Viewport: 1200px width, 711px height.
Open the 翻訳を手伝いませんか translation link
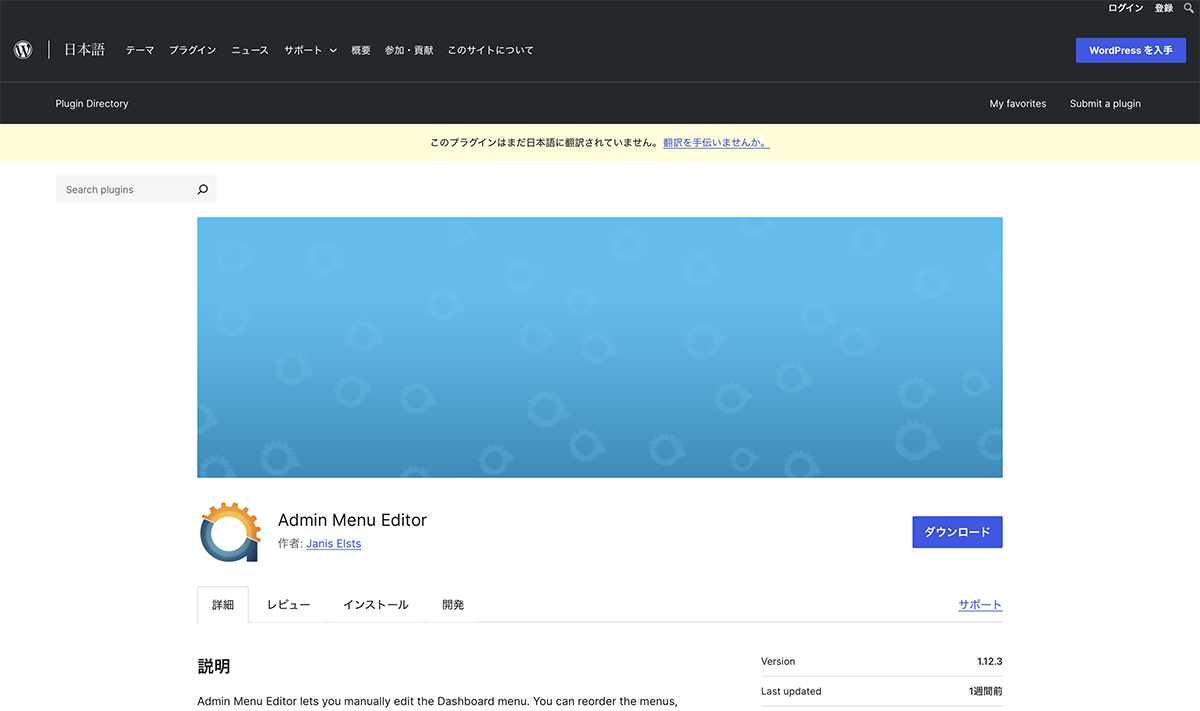[x=716, y=143]
